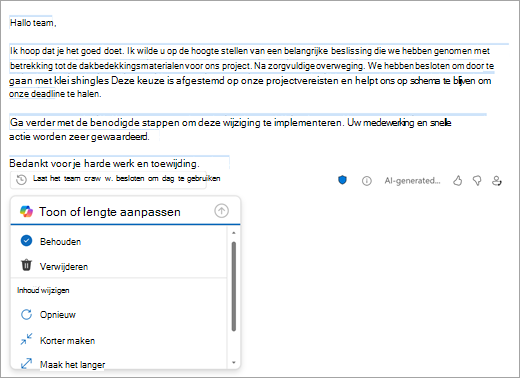Click the Maak het langer expand icon
The height and width of the screenshot is (378, 520).
click(26, 363)
